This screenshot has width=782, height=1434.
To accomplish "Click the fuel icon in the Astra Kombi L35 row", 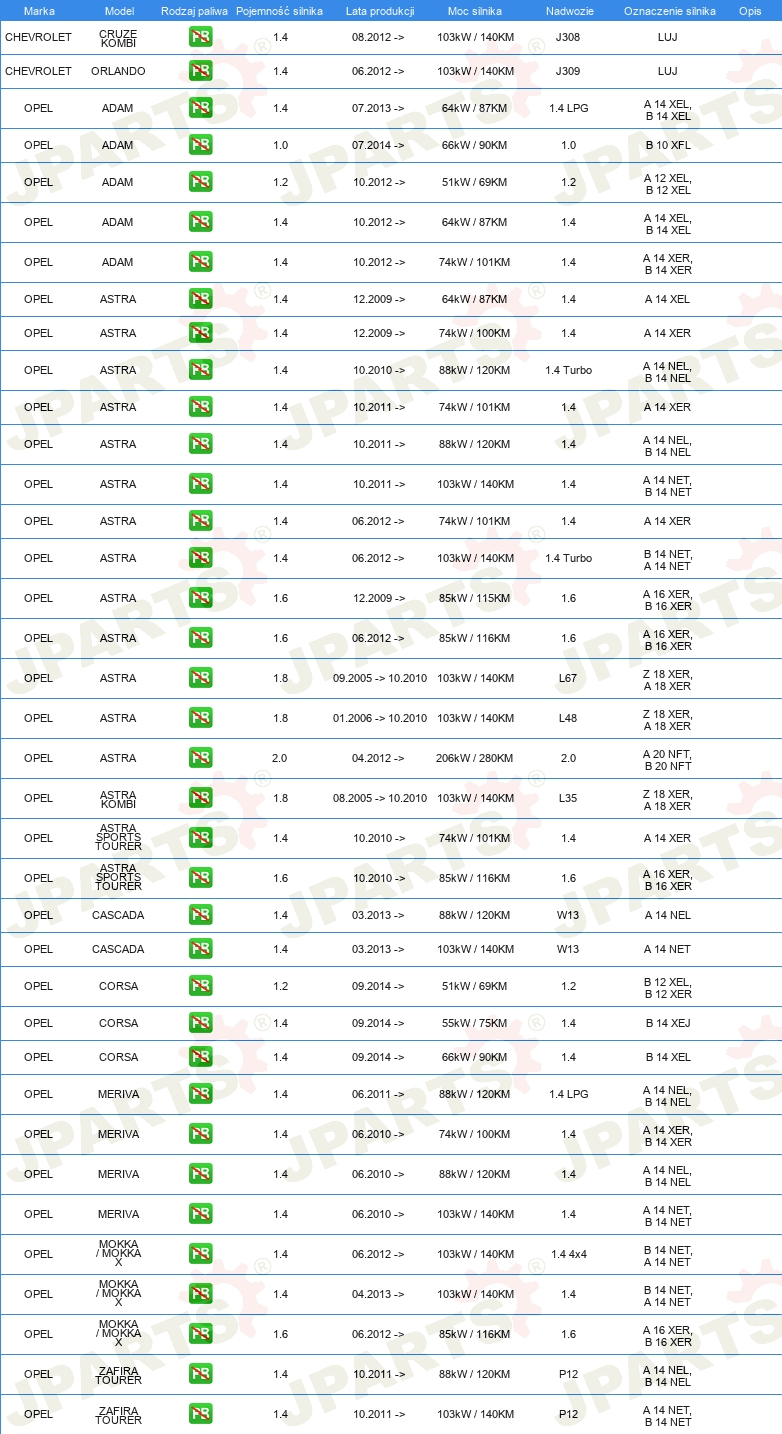I will click(x=200, y=798).
